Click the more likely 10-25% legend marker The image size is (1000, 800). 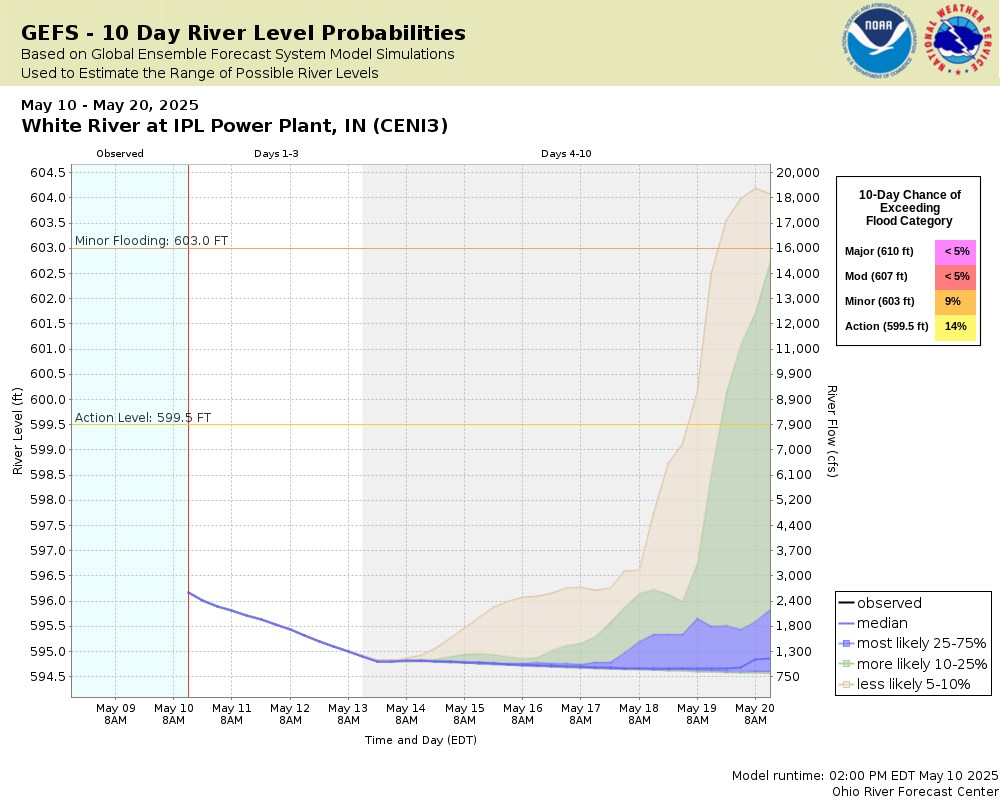846,664
